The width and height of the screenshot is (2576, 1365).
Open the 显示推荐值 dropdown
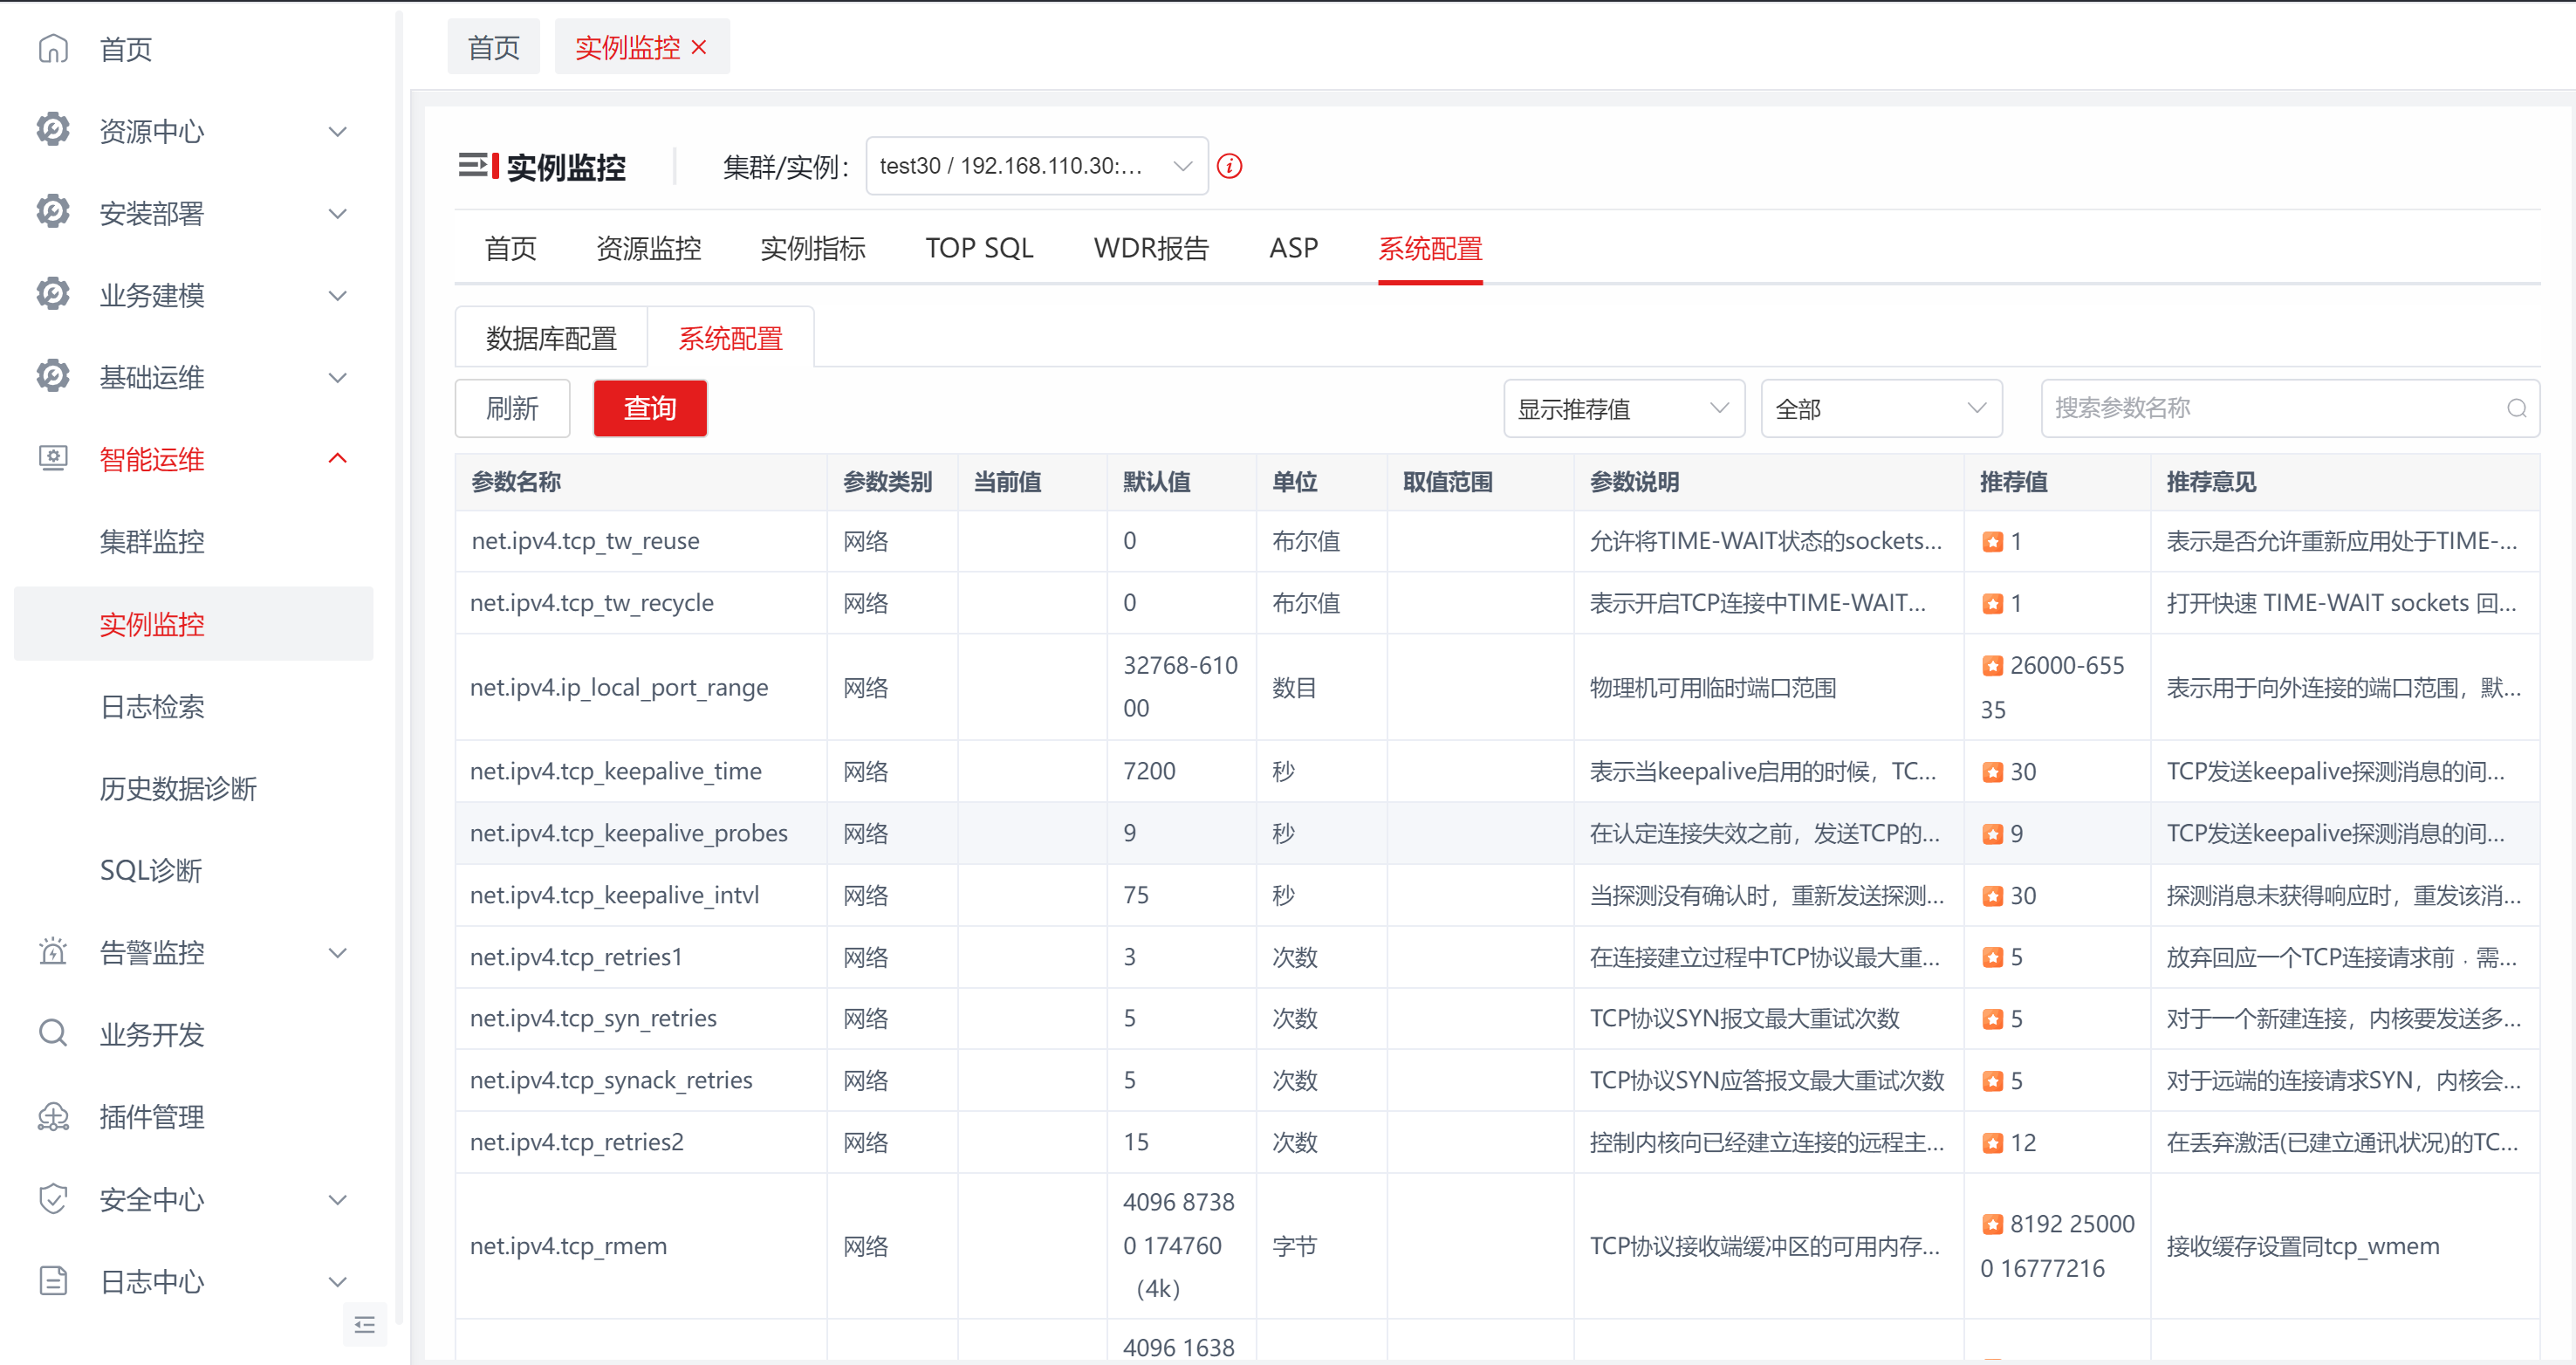coord(1624,408)
